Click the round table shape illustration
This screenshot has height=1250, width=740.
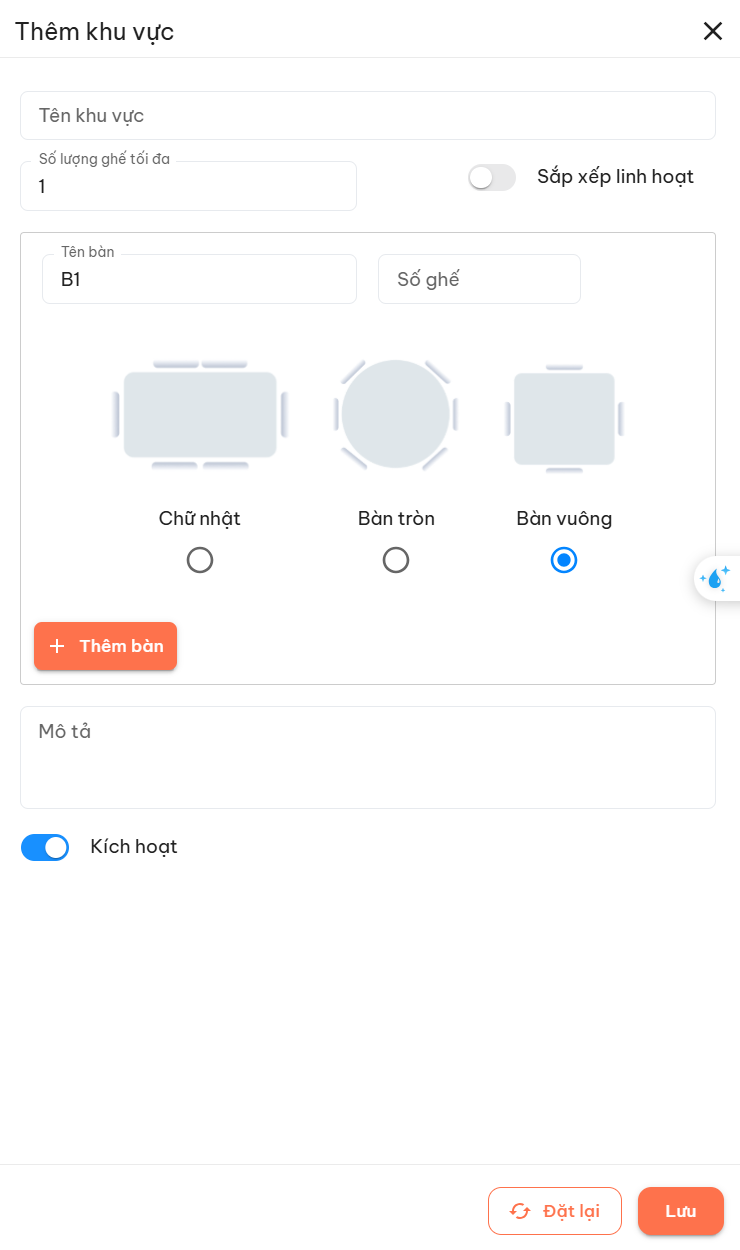point(396,414)
